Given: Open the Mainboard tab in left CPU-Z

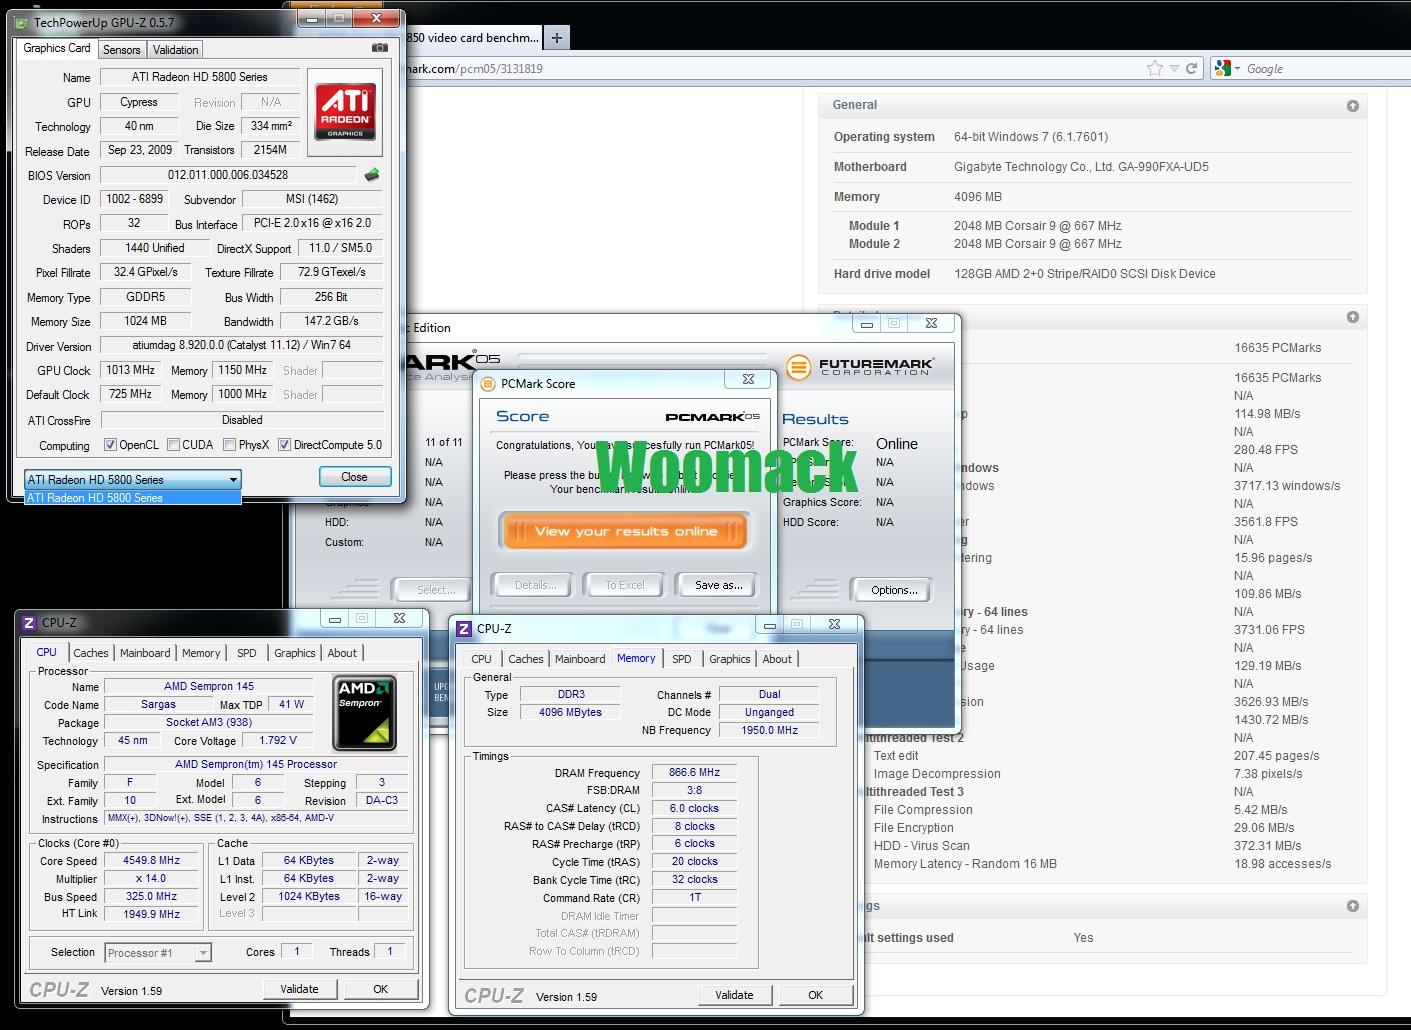Looking at the screenshot, I should 145,653.
